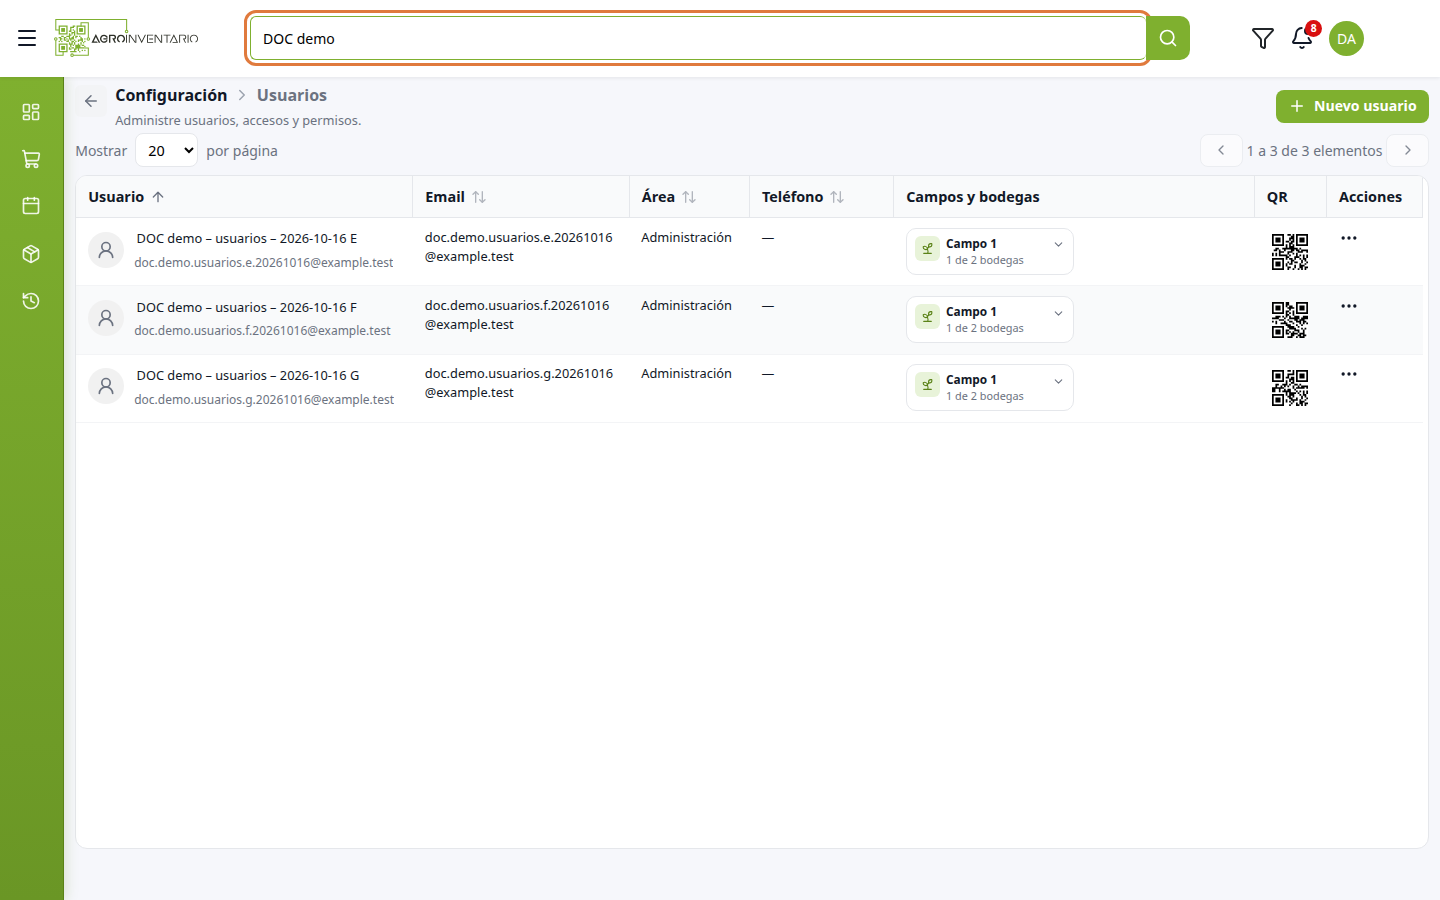The height and width of the screenshot is (900, 1440).
Task: Click email cell doc.demo.usuarios.e.20261016
Action: coord(519,247)
